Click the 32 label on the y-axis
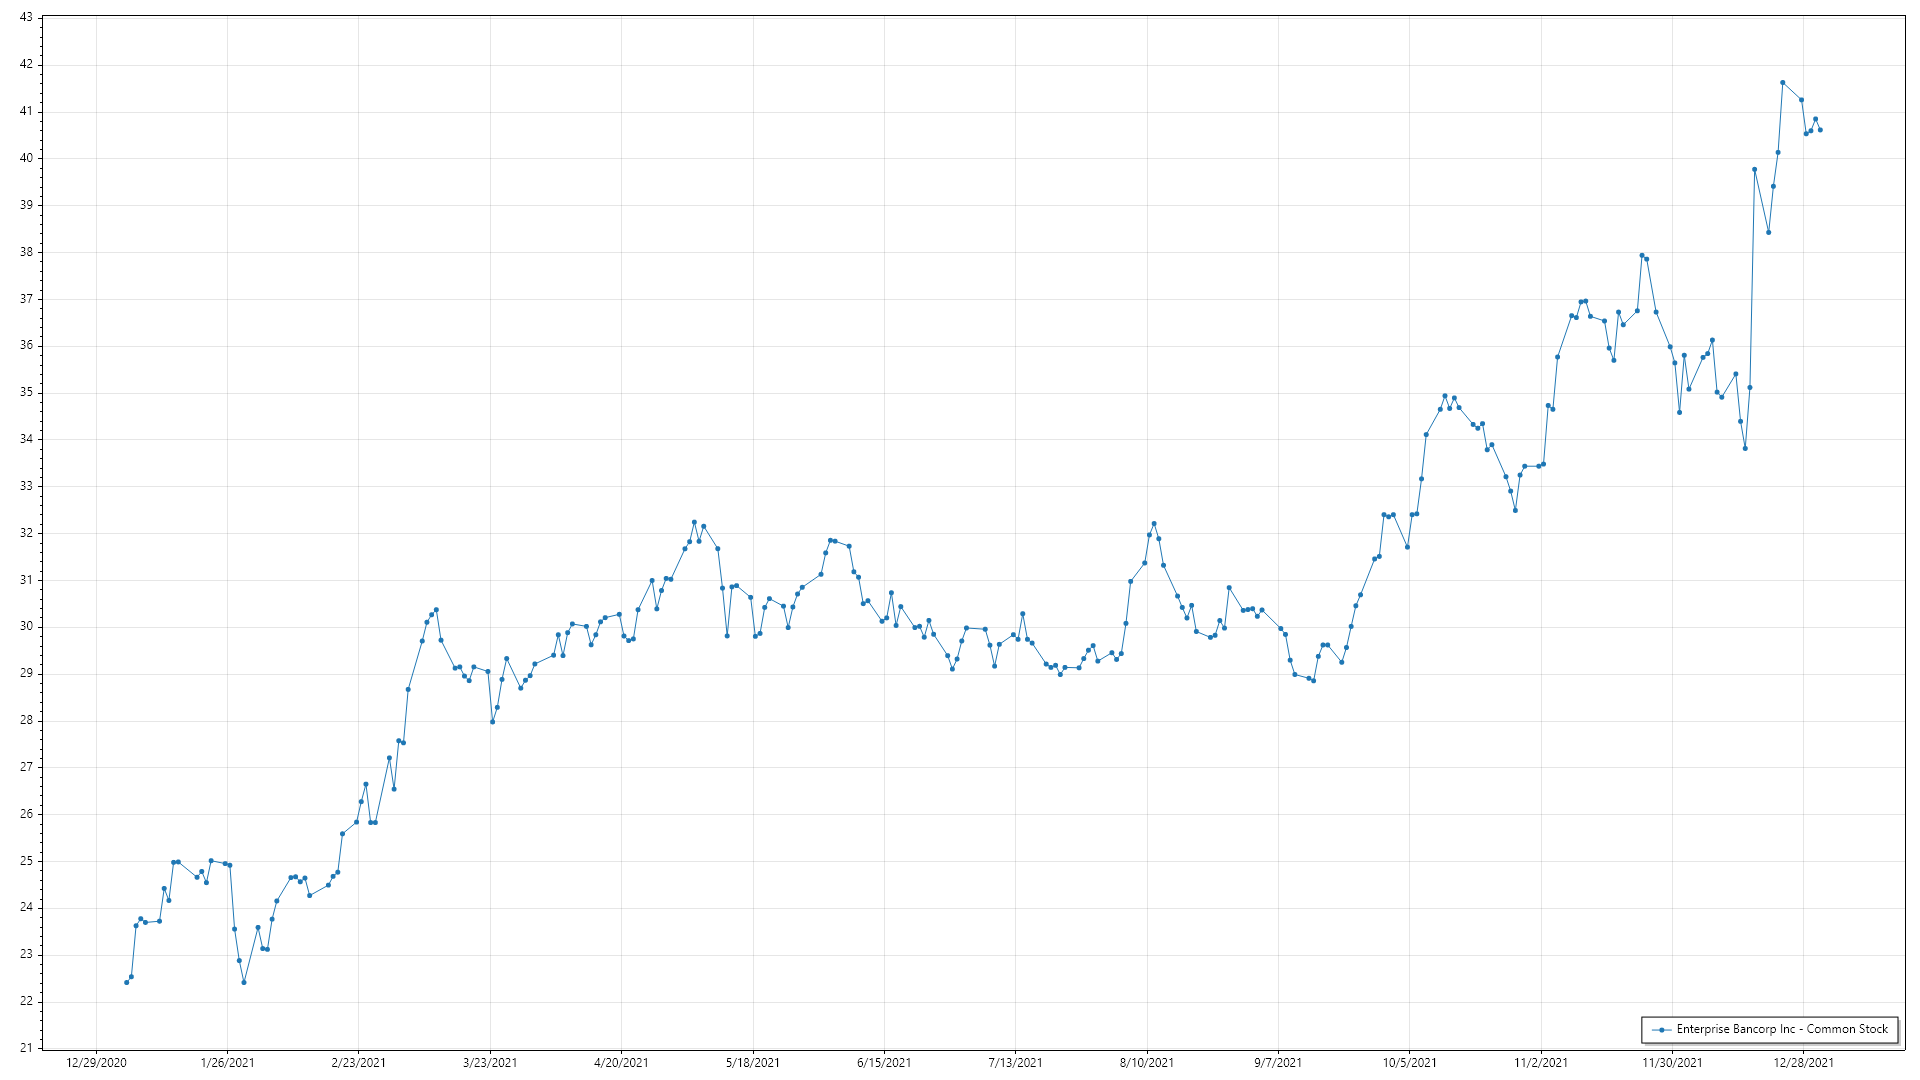 [26, 533]
